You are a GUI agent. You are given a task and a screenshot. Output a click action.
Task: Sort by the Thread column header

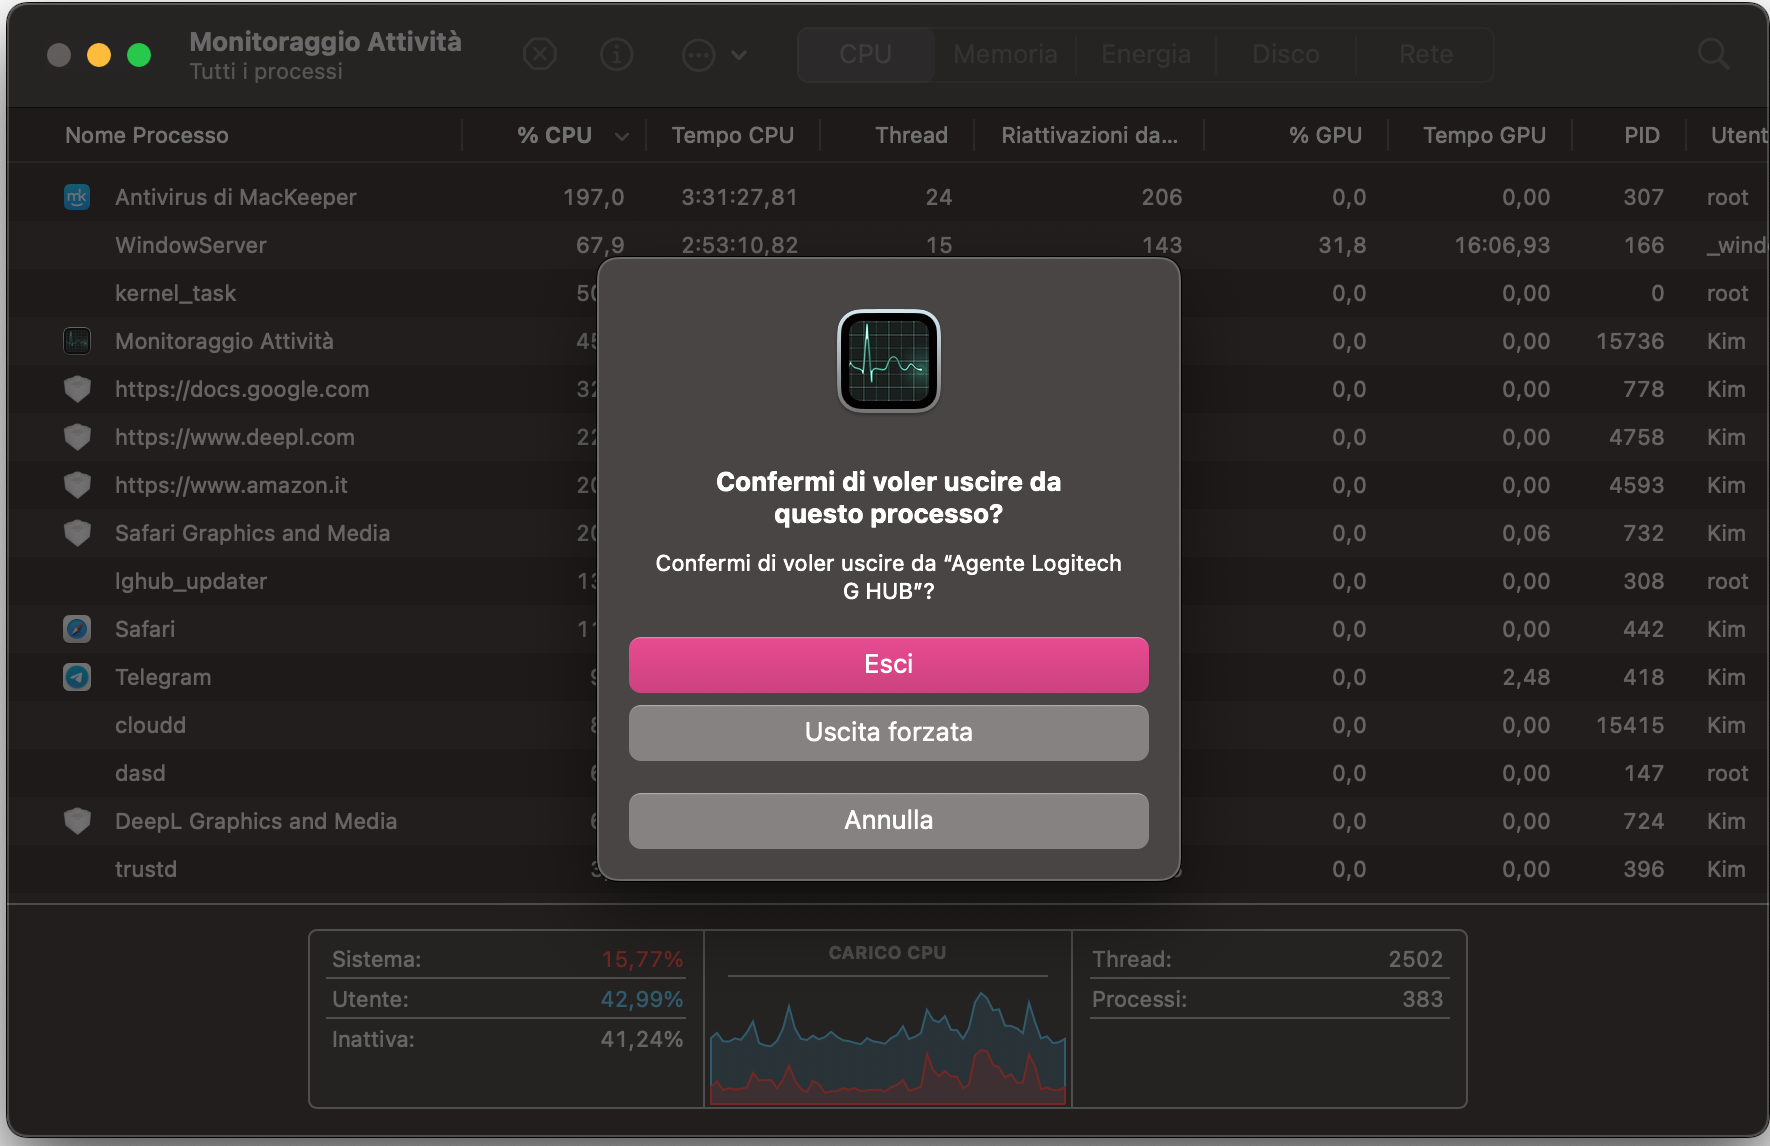pyautogui.click(x=912, y=135)
